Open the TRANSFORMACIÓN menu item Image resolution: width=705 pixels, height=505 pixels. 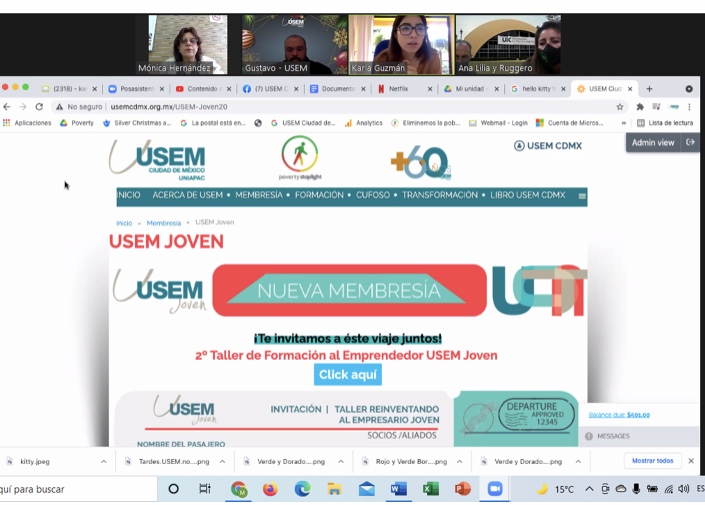click(x=440, y=195)
